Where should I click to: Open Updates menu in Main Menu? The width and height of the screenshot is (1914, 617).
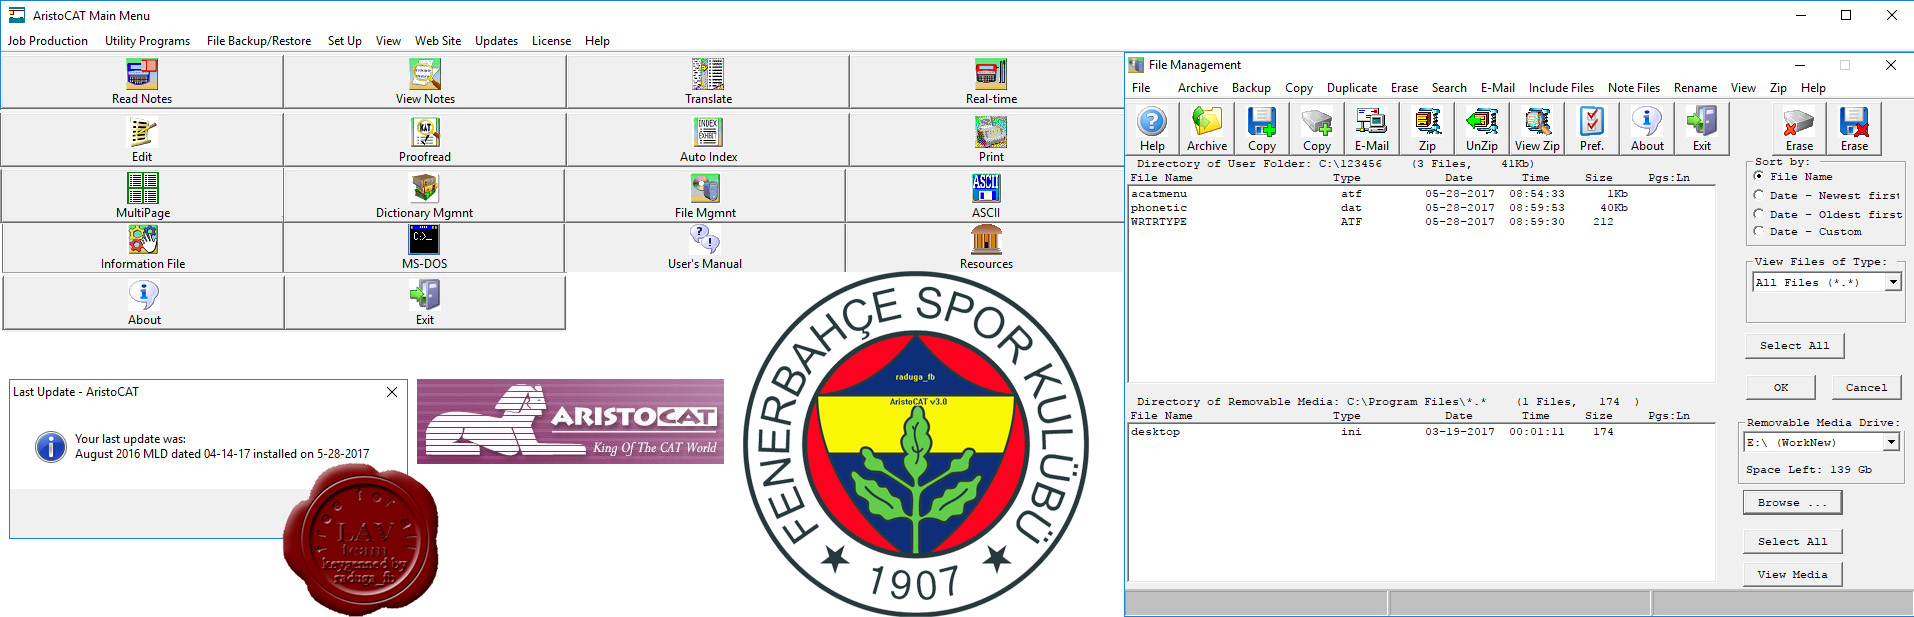tap(496, 41)
